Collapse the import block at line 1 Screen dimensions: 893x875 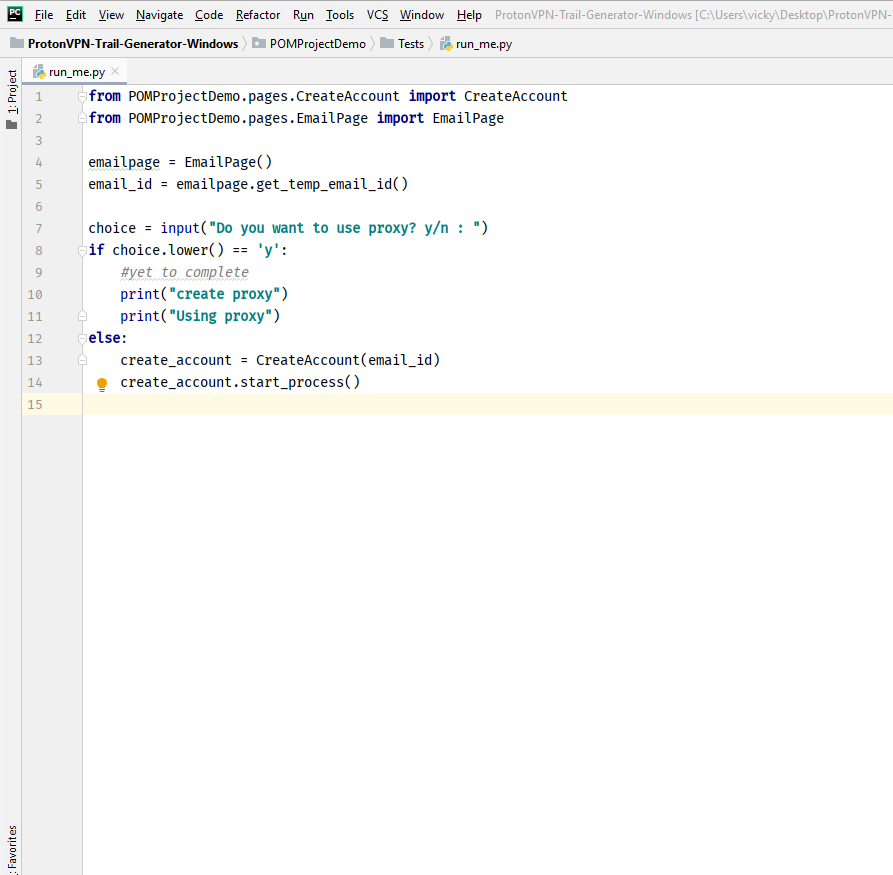point(83,96)
